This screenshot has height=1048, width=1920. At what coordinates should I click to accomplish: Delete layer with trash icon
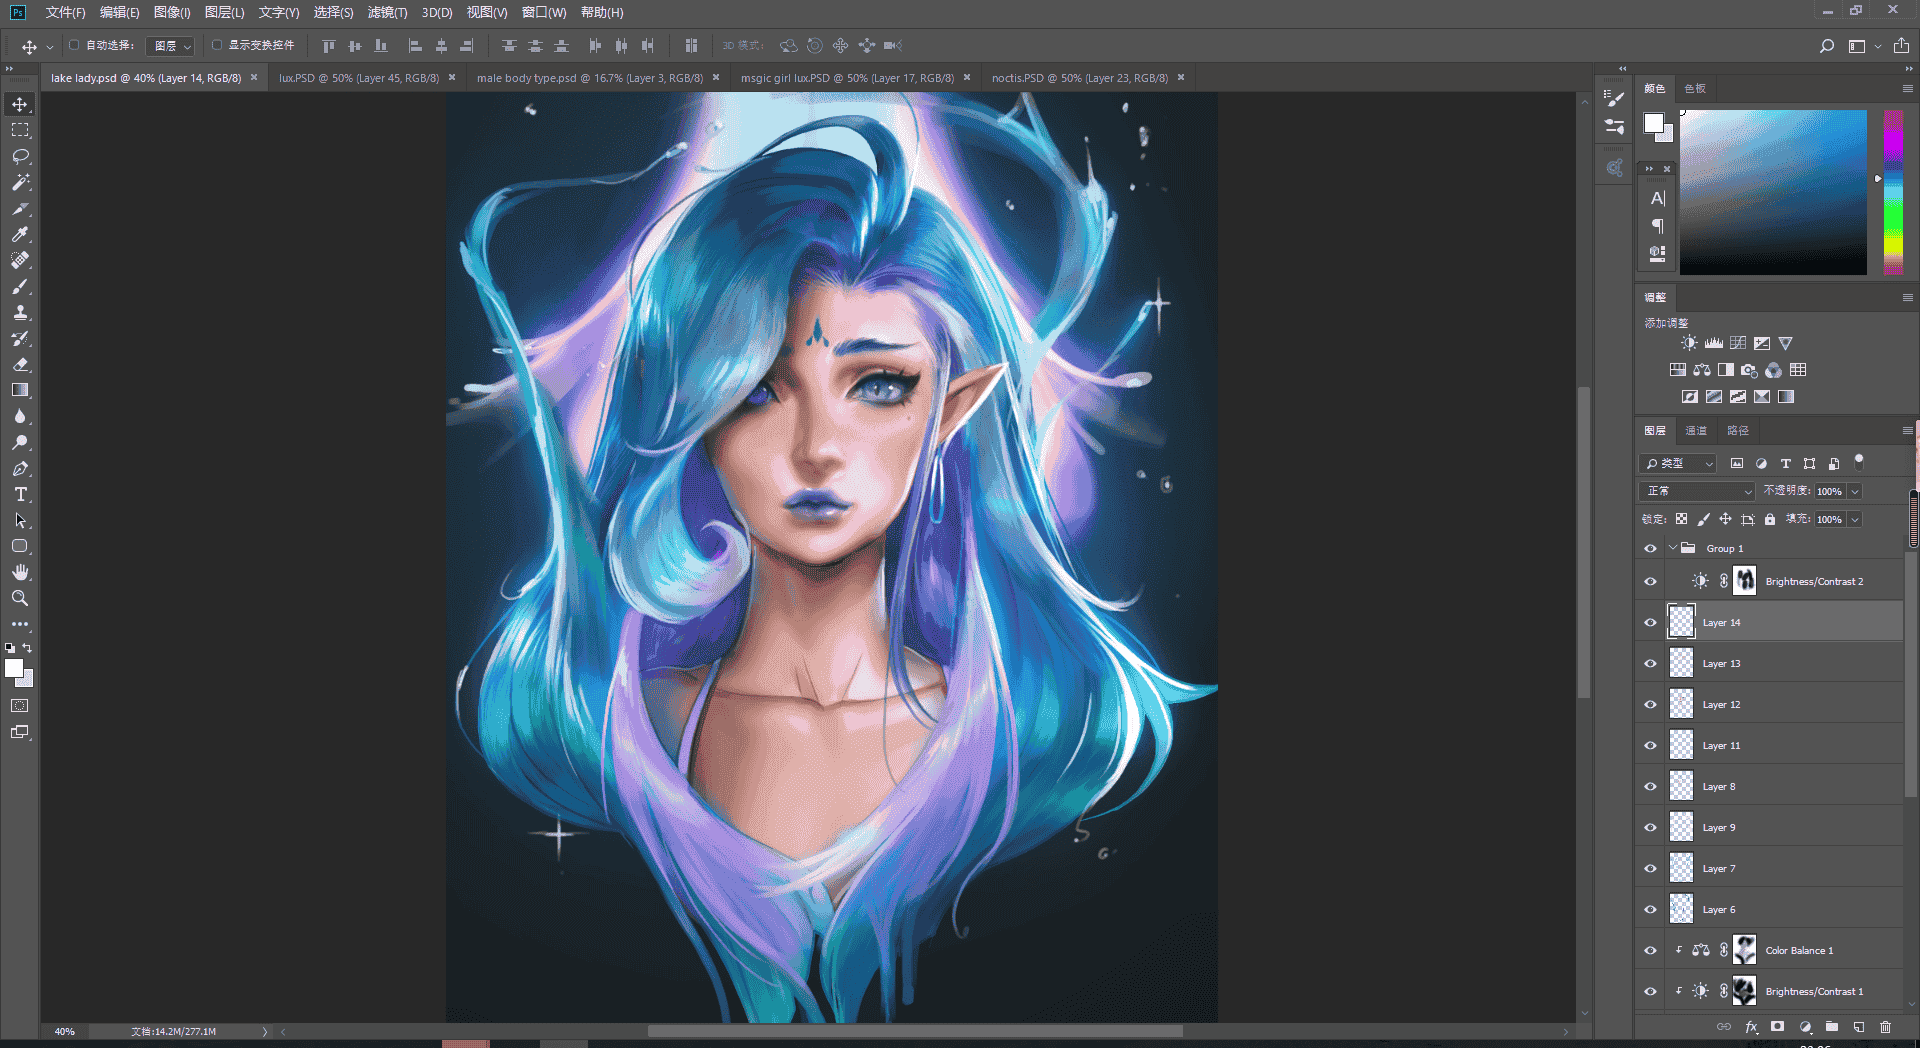1885,1027
